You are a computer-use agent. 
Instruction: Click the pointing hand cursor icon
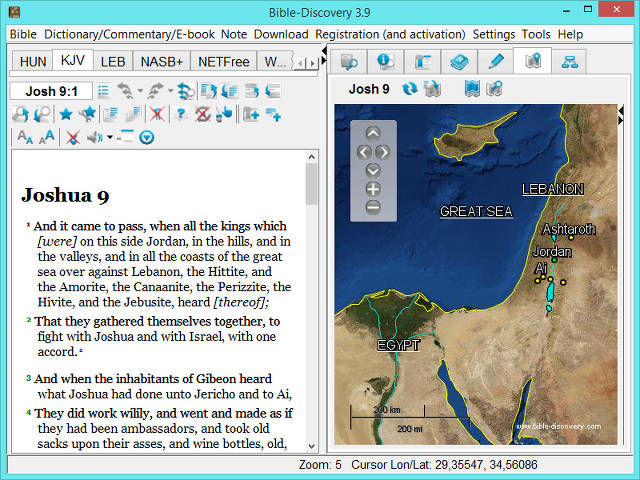click(224, 114)
